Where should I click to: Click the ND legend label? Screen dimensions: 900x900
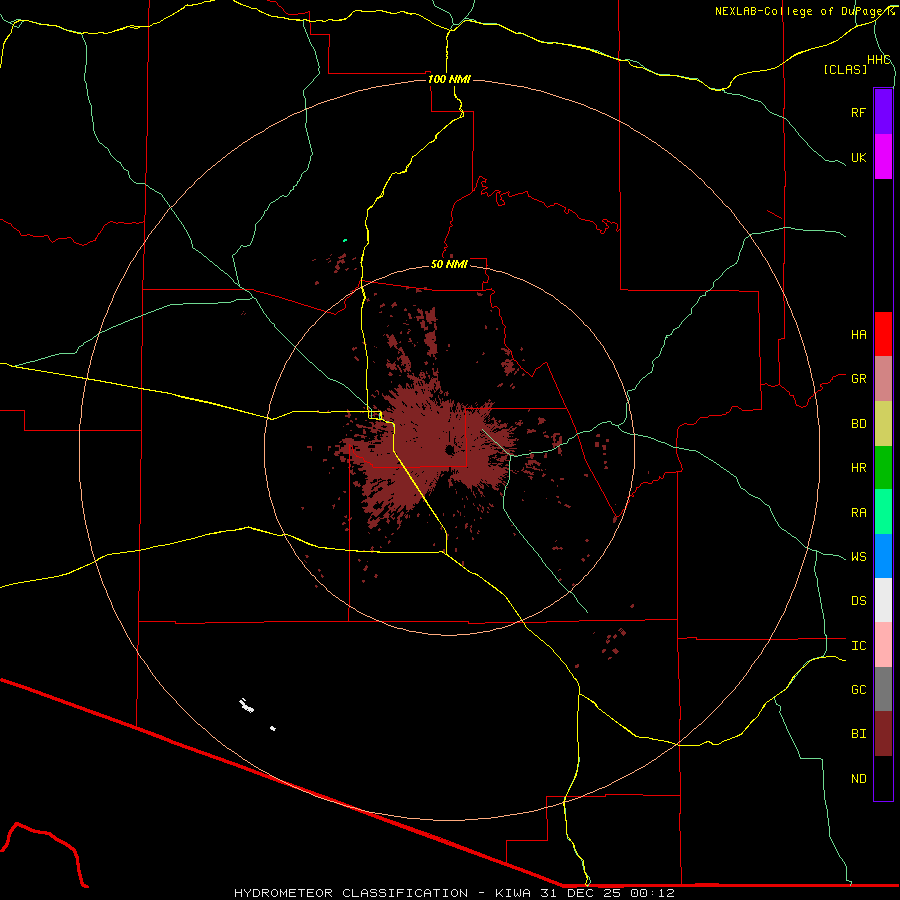tap(858, 779)
